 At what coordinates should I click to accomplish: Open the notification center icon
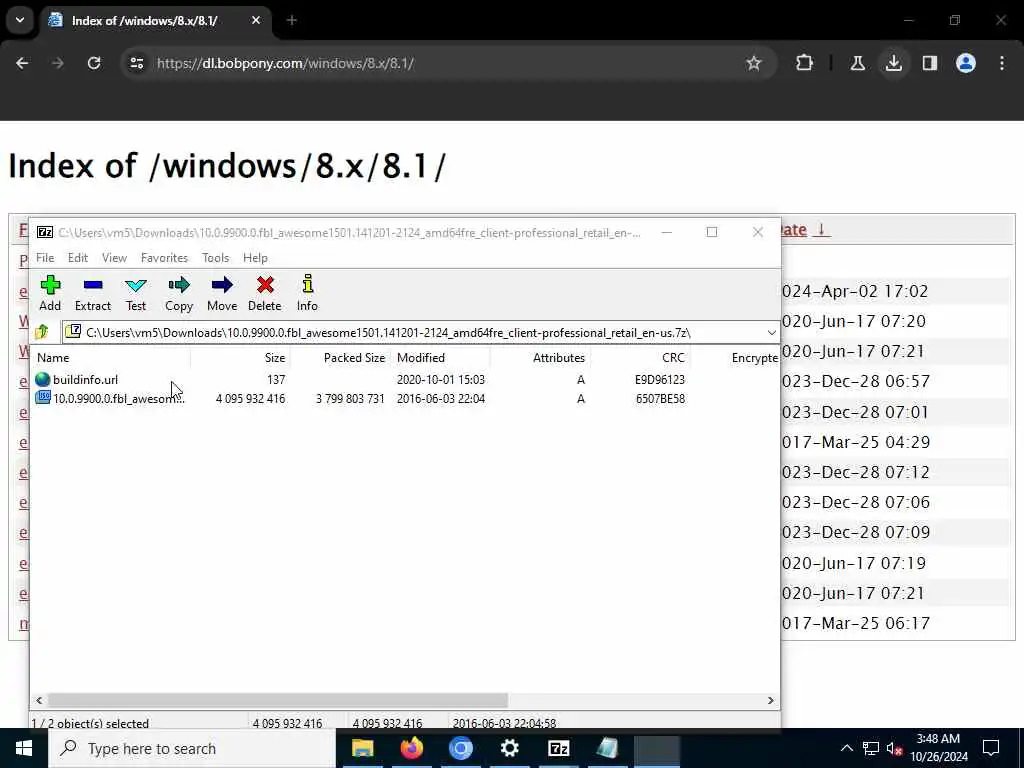991,748
